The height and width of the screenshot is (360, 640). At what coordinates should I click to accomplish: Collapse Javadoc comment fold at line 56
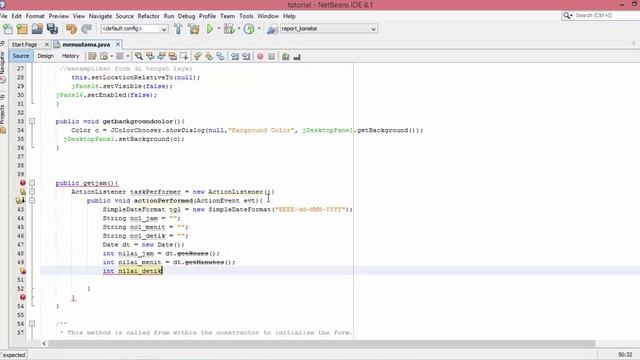click(x=32, y=324)
